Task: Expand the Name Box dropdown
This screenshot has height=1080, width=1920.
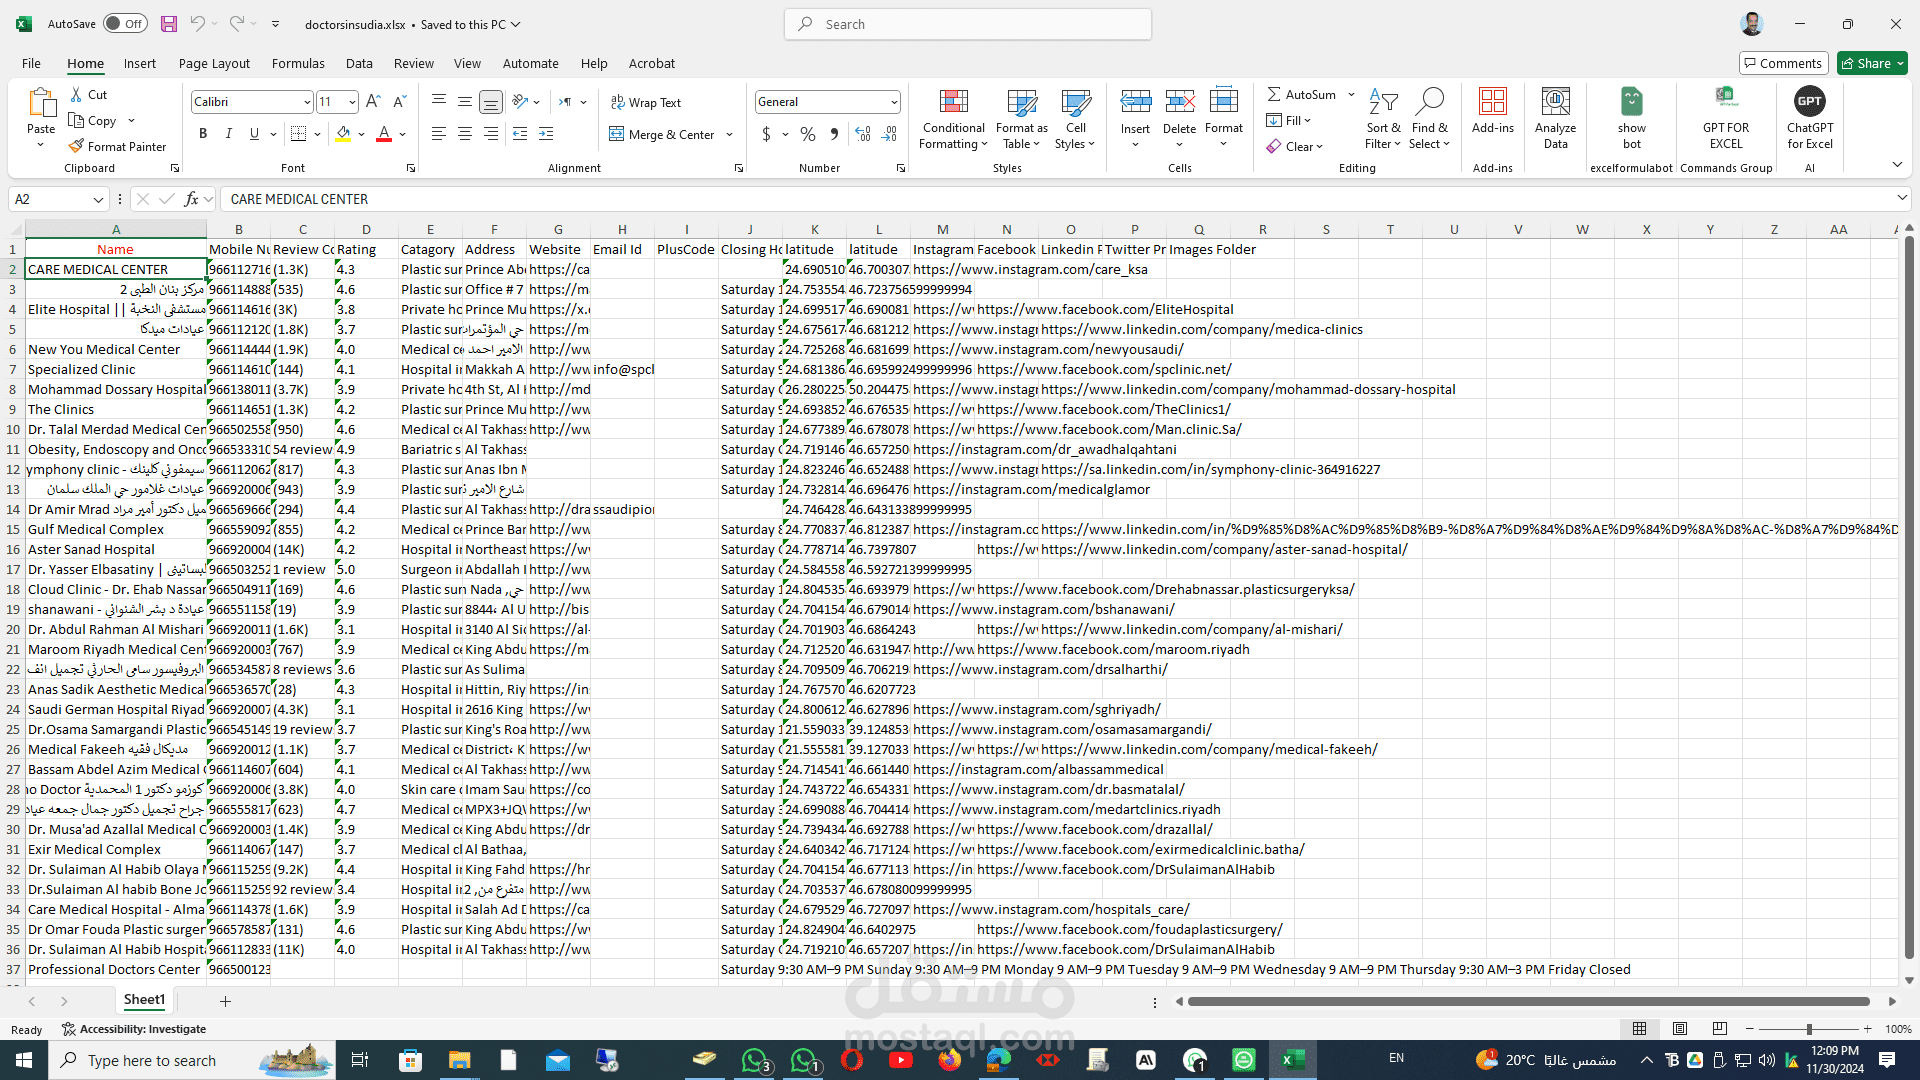Action: 98,199
